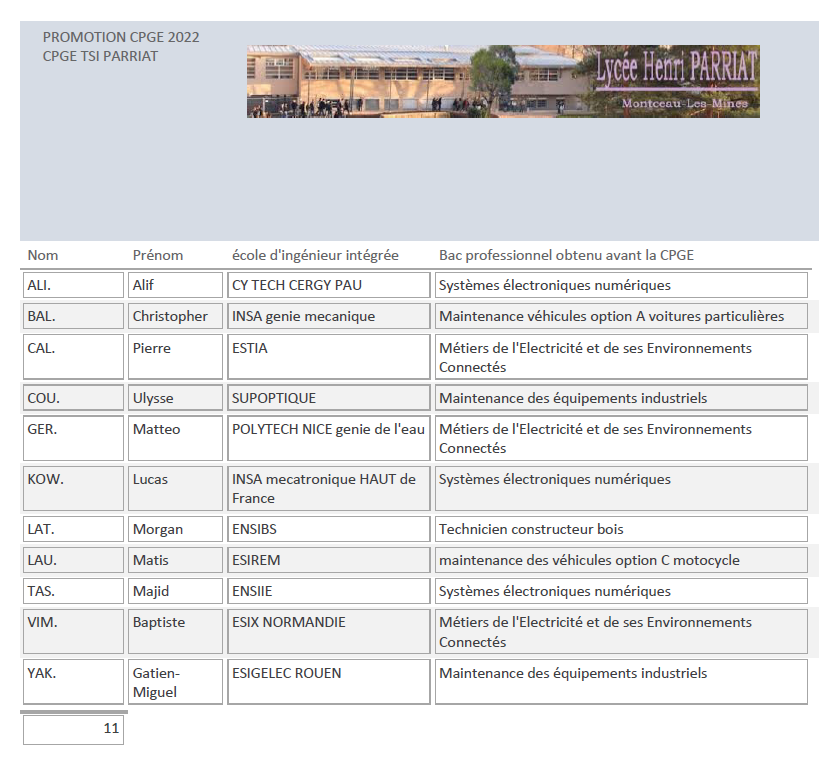This screenshot has width=833, height=784.
Task: Select the CAL. name field
Action: (x=73, y=356)
